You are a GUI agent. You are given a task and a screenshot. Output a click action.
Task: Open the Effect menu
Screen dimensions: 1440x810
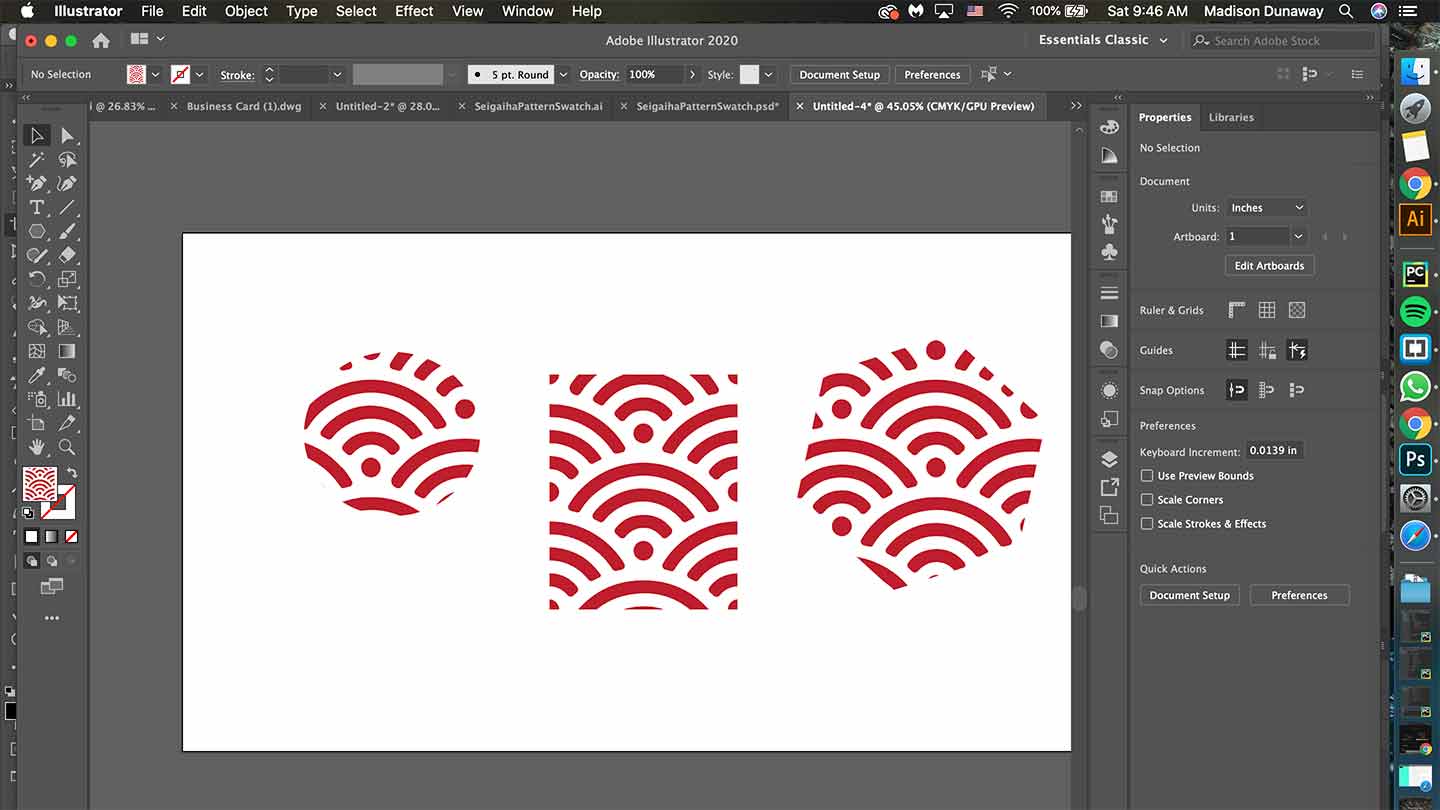click(x=414, y=11)
